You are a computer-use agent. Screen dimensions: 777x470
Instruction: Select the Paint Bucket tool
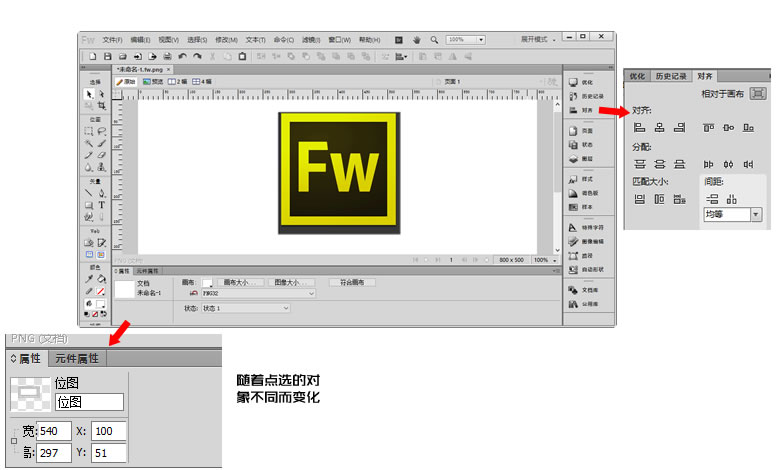(101, 279)
